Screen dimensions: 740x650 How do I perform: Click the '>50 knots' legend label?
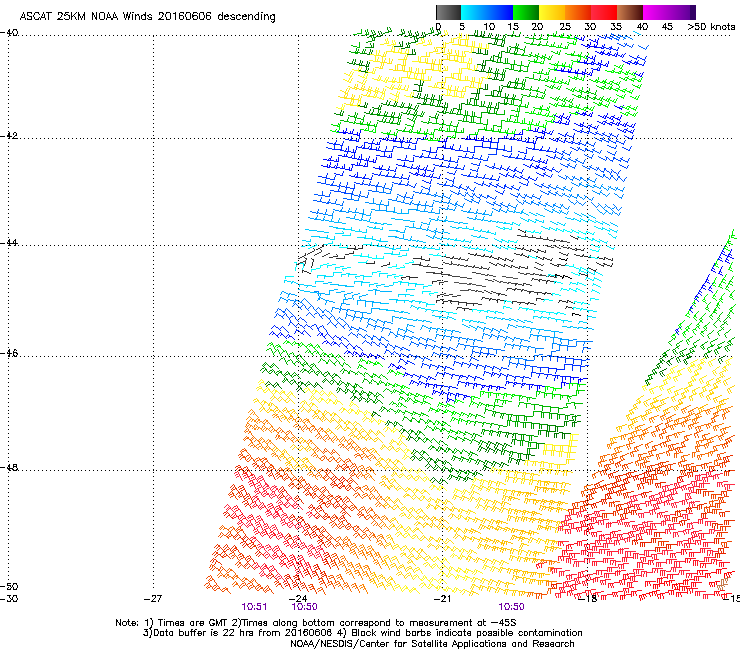711,26
